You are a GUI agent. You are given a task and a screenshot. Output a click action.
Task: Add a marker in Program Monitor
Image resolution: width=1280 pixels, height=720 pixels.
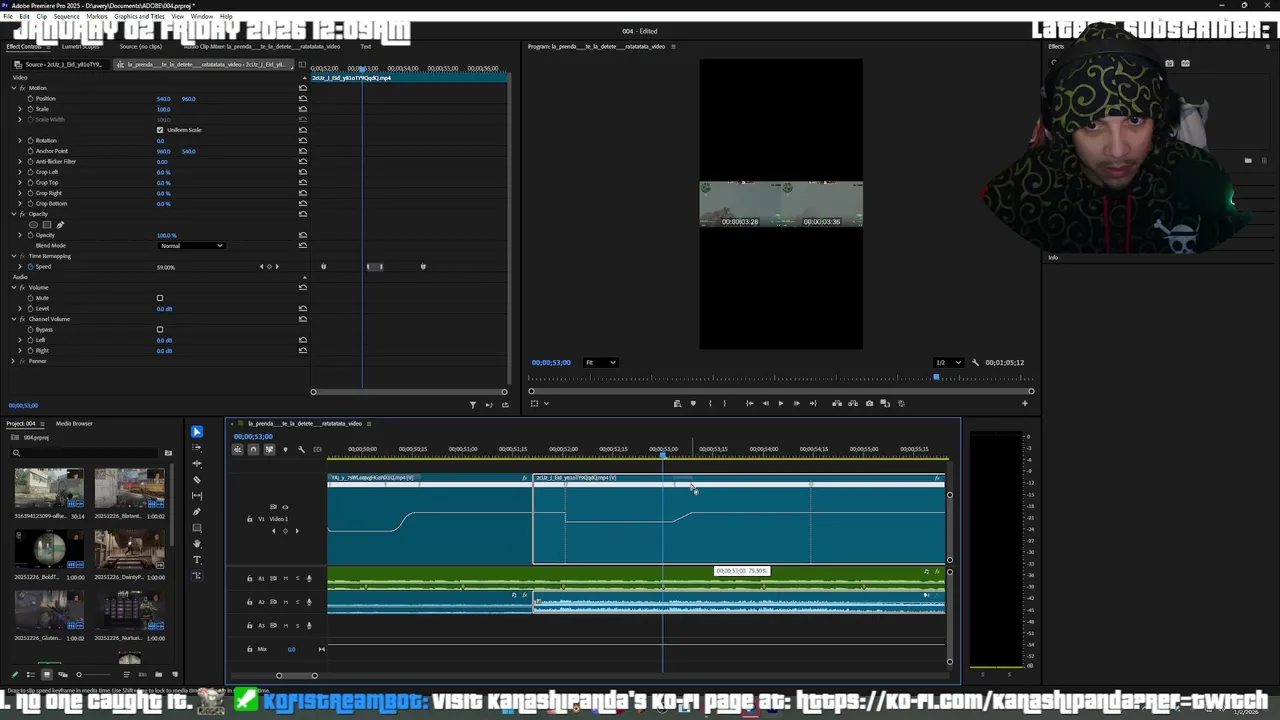click(693, 403)
